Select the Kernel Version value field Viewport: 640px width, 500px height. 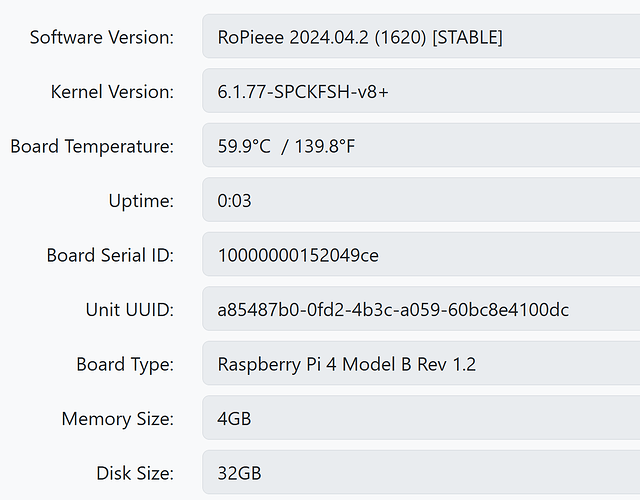(421, 91)
